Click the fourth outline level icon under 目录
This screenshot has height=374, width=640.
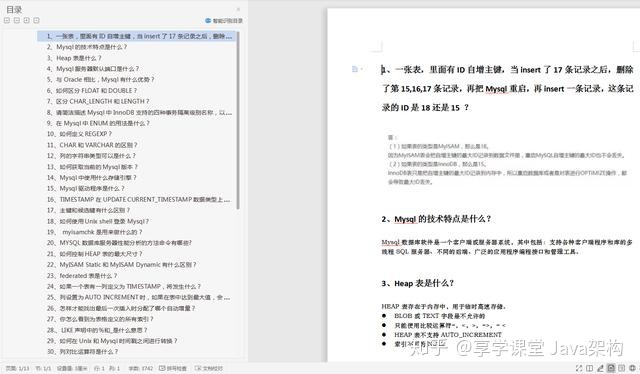tap(36, 20)
